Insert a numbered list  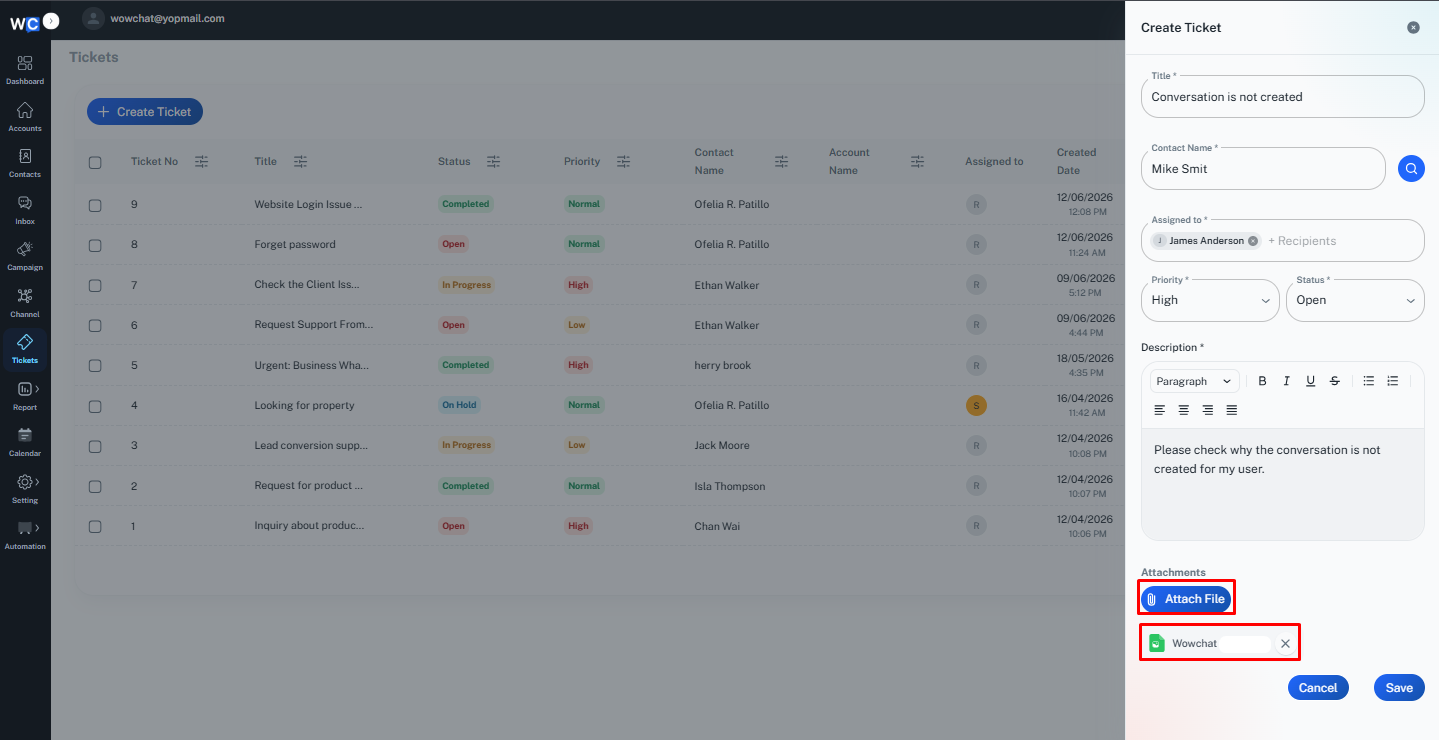1393,381
